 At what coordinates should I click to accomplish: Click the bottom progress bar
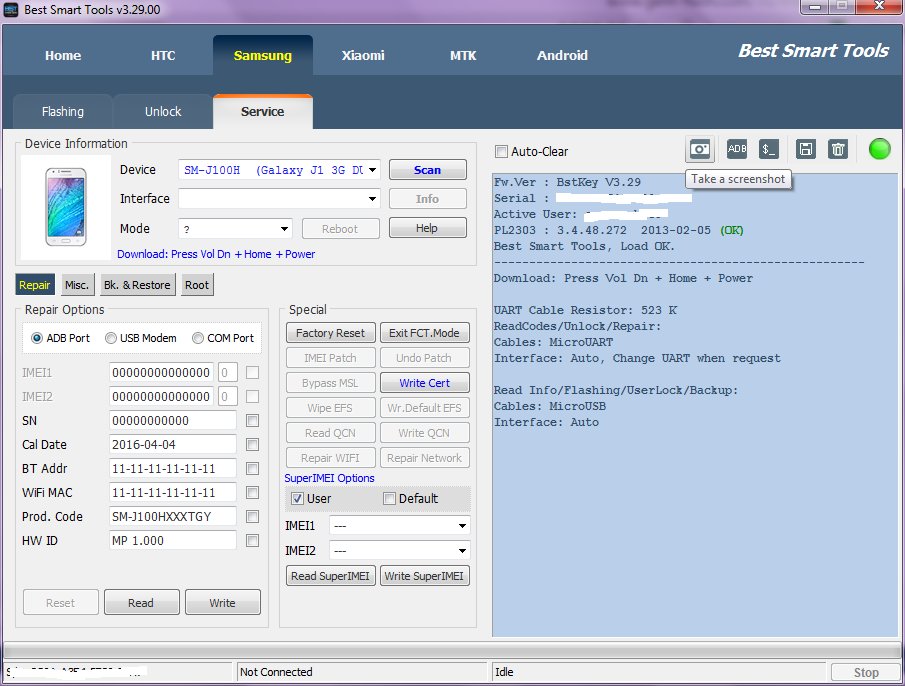[452, 651]
